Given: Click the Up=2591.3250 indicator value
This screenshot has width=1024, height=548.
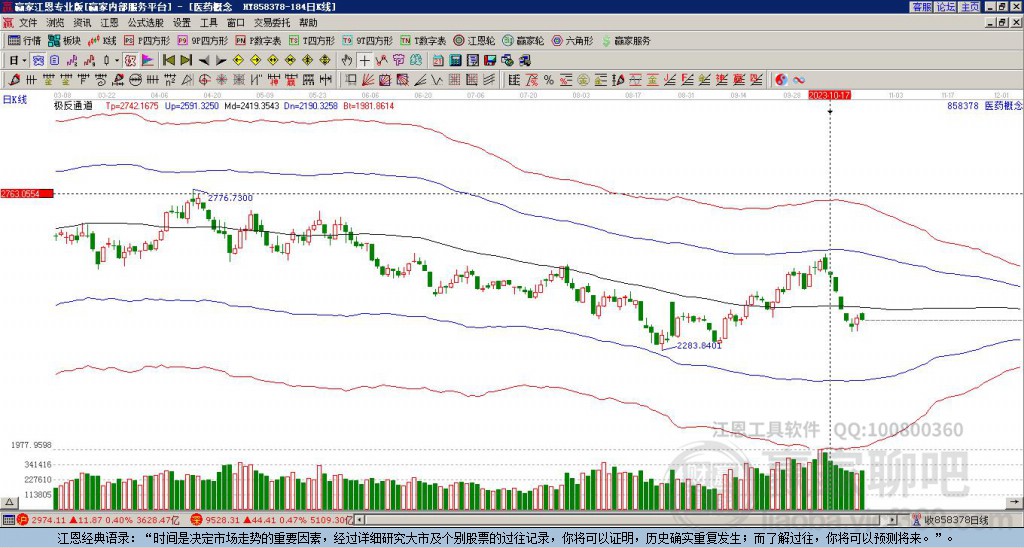Looking at the screenshot, I should pos(191,105).
